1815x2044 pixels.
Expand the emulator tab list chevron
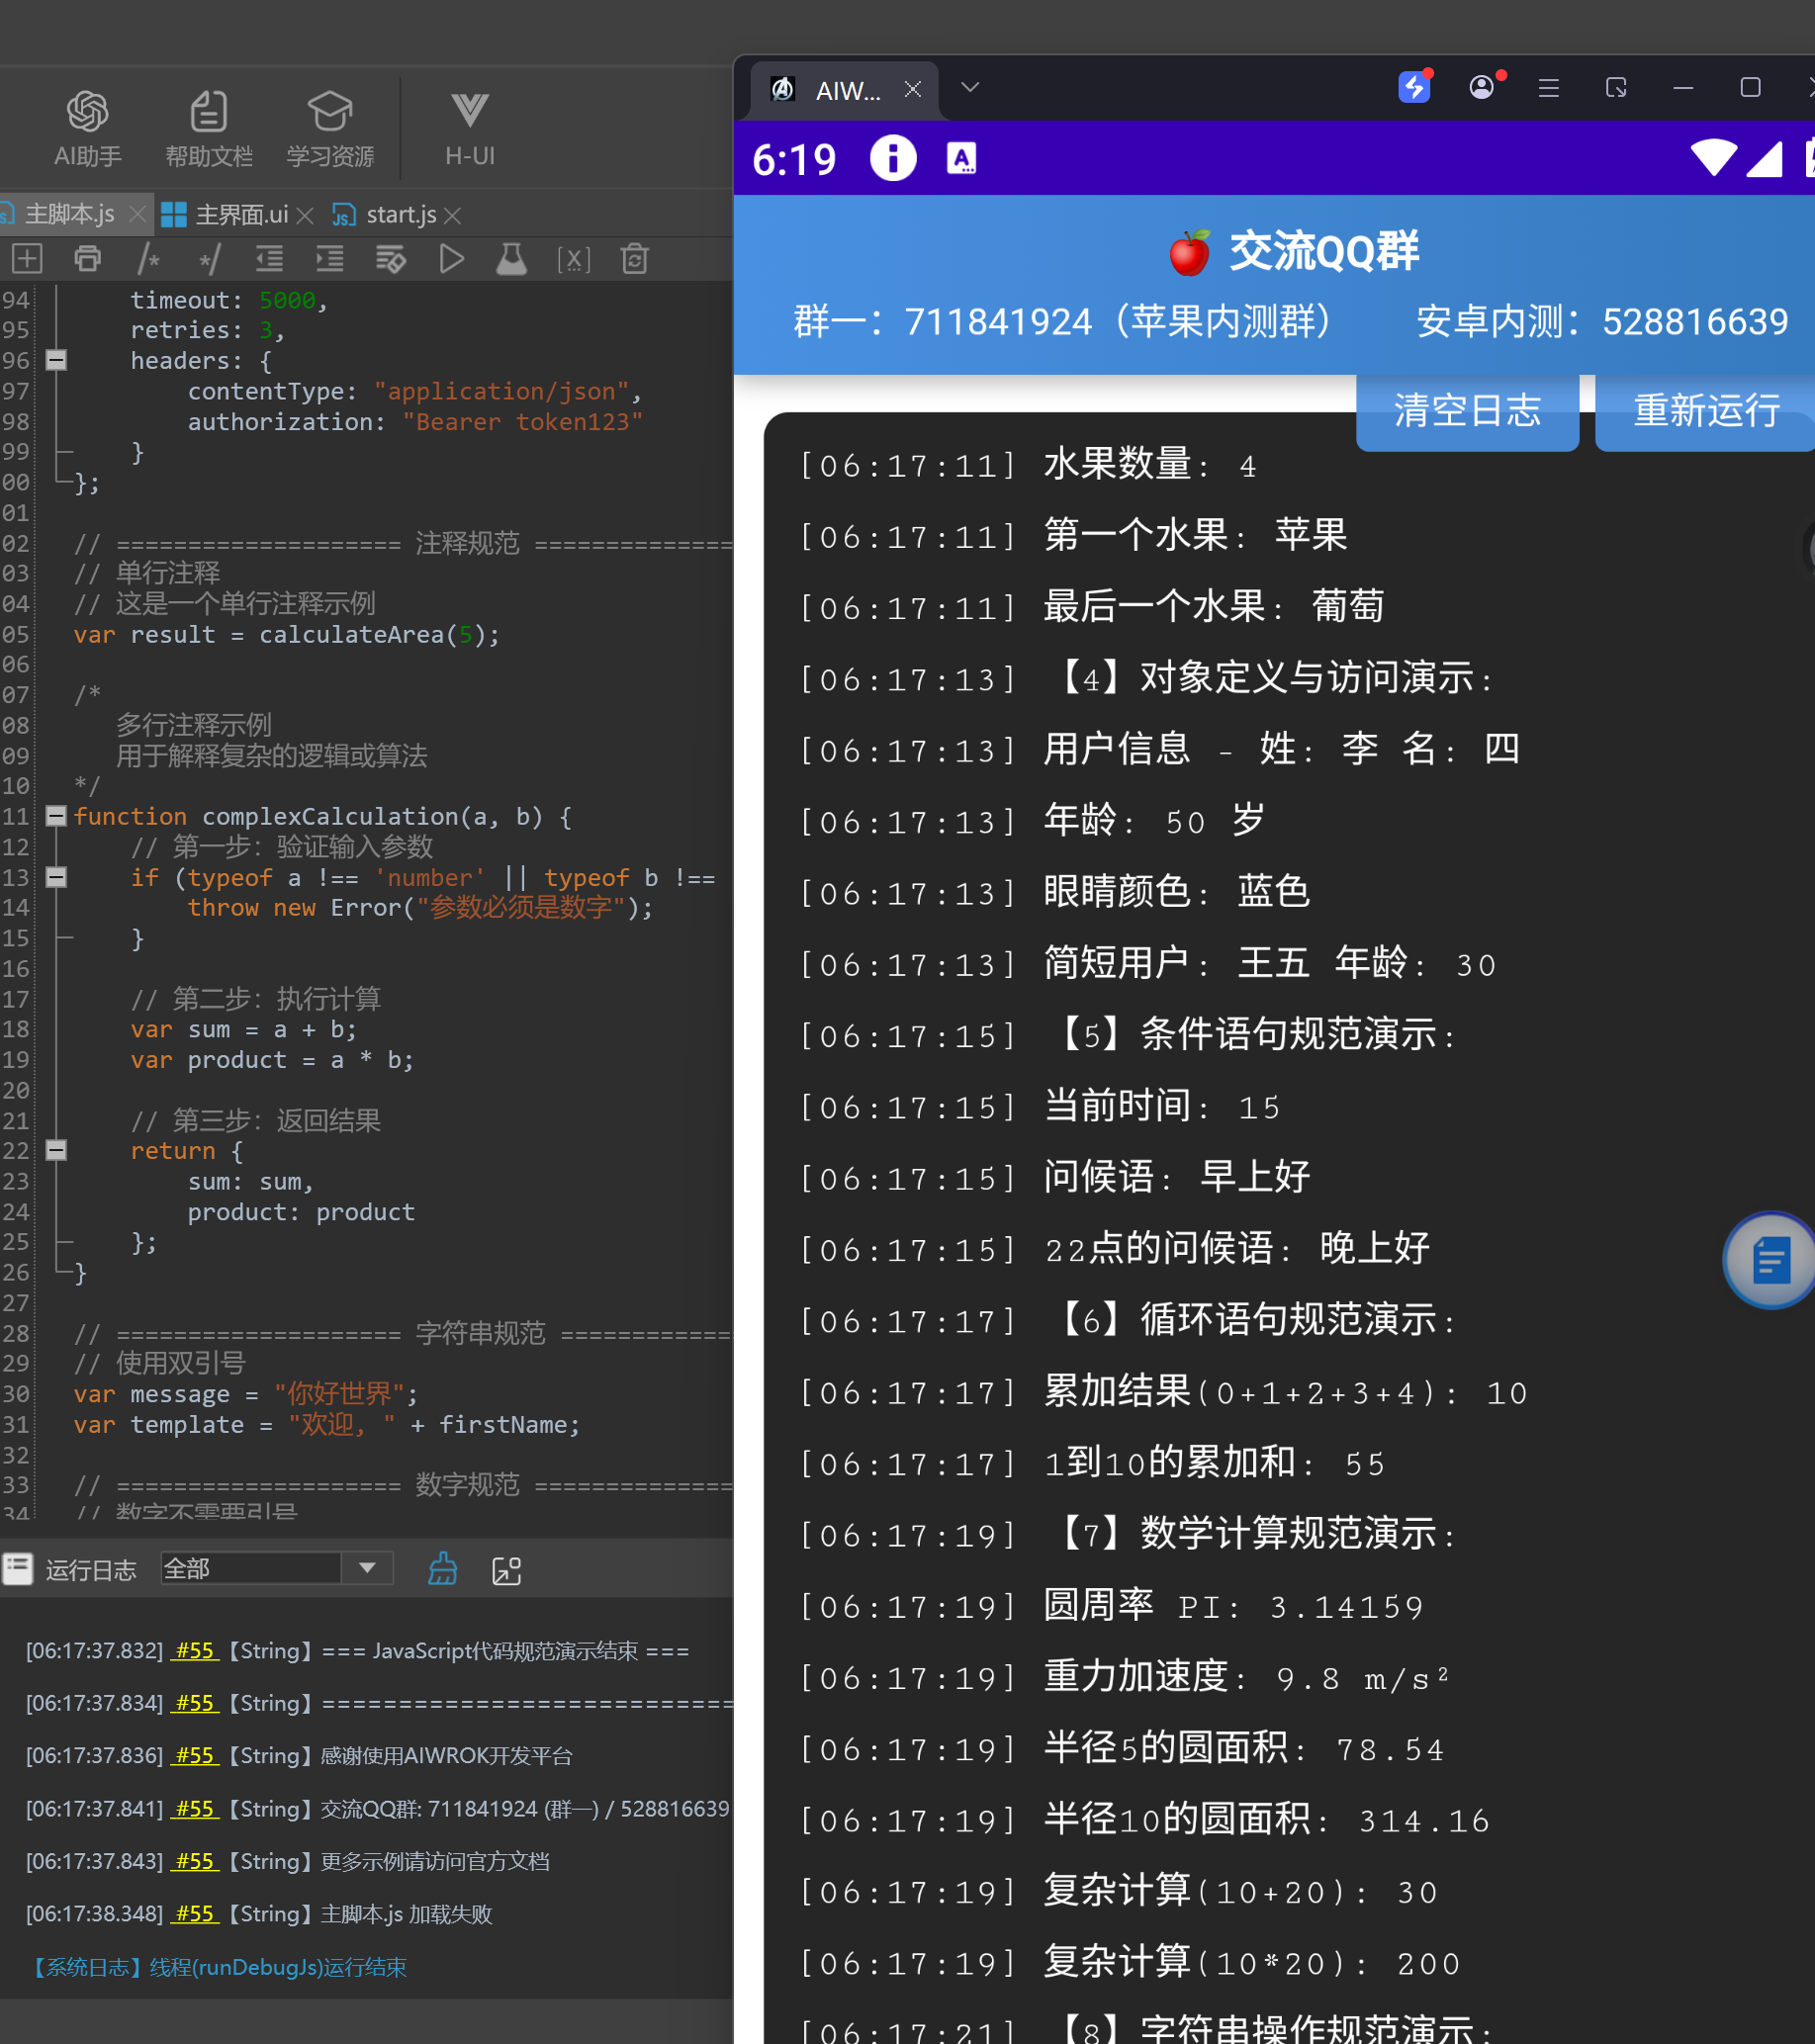[x=969, y=88]
